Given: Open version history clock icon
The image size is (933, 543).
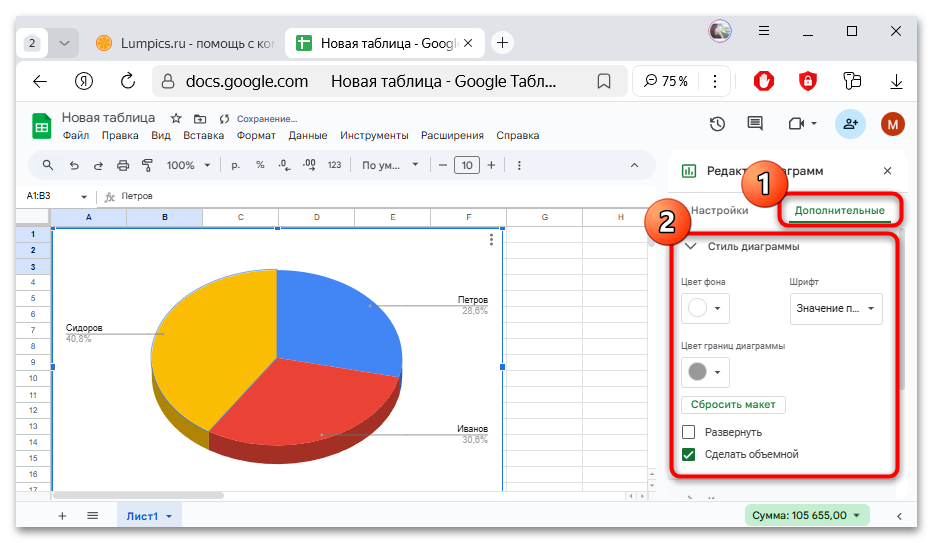Looking at the screenshot, I should 717,123.
